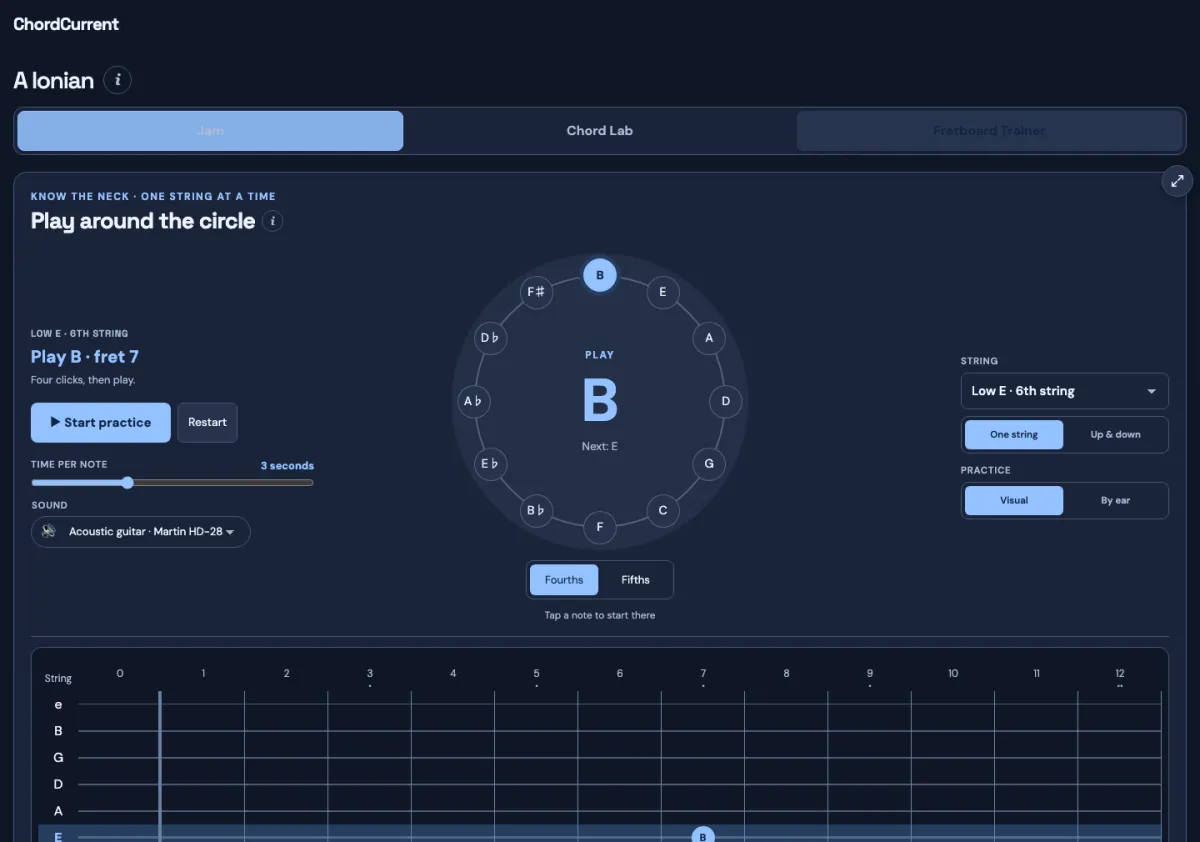Open the Acoustic guitar sound dropdown
1200x842 pixels.
click(141, 532)
